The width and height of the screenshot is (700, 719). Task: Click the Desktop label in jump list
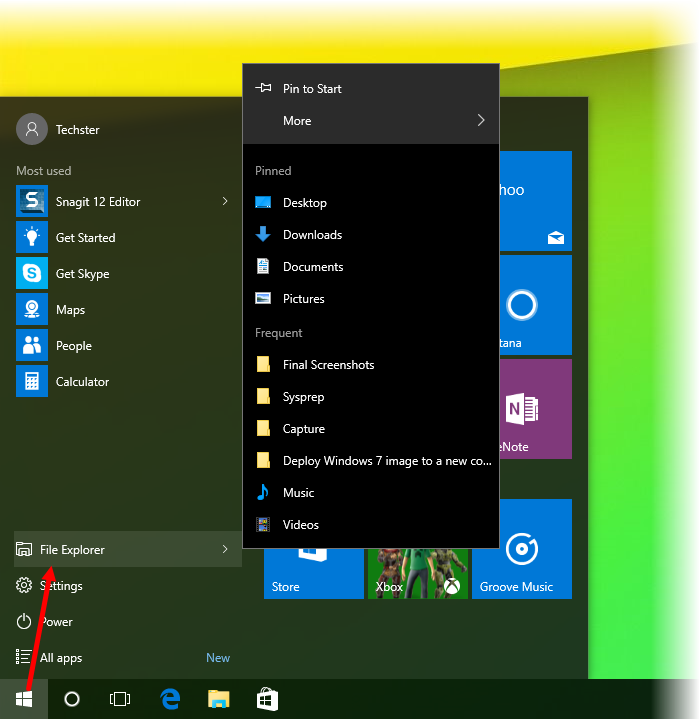[304, 203]
